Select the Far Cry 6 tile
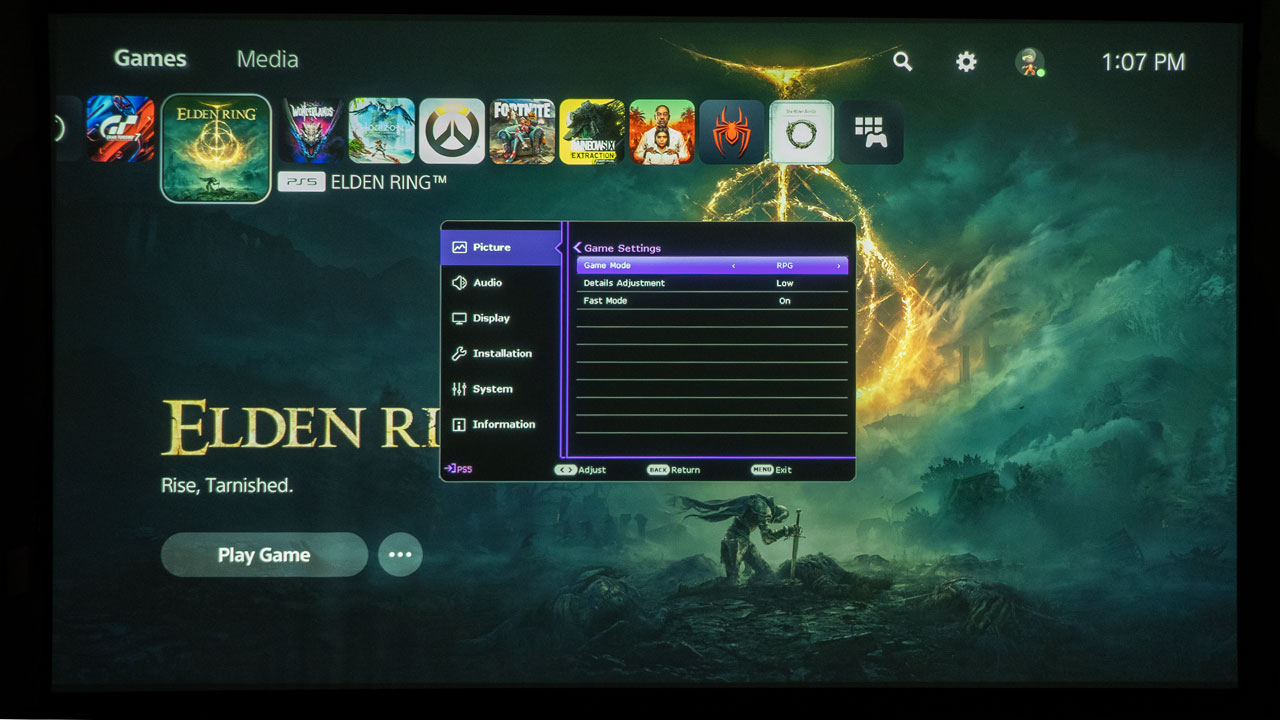 (662, 131)
